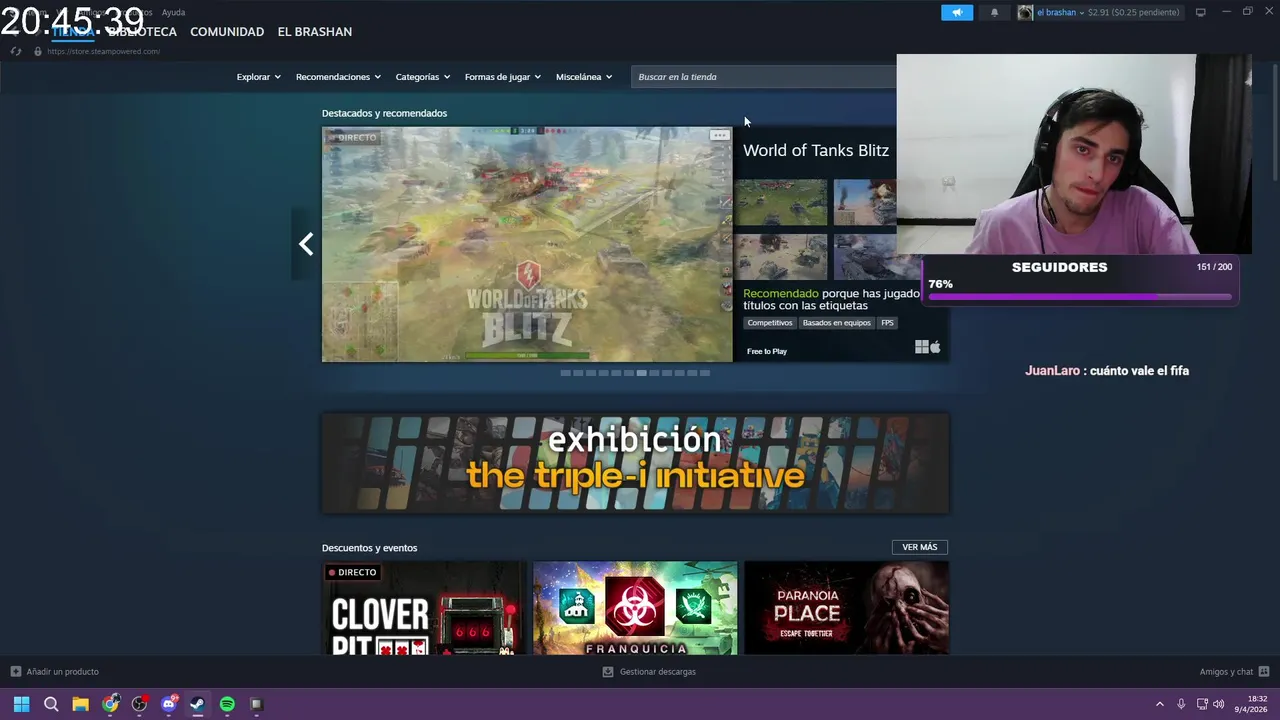
Task: Open the triple-i initiative exhibición banner
Action: pos(635,464)
